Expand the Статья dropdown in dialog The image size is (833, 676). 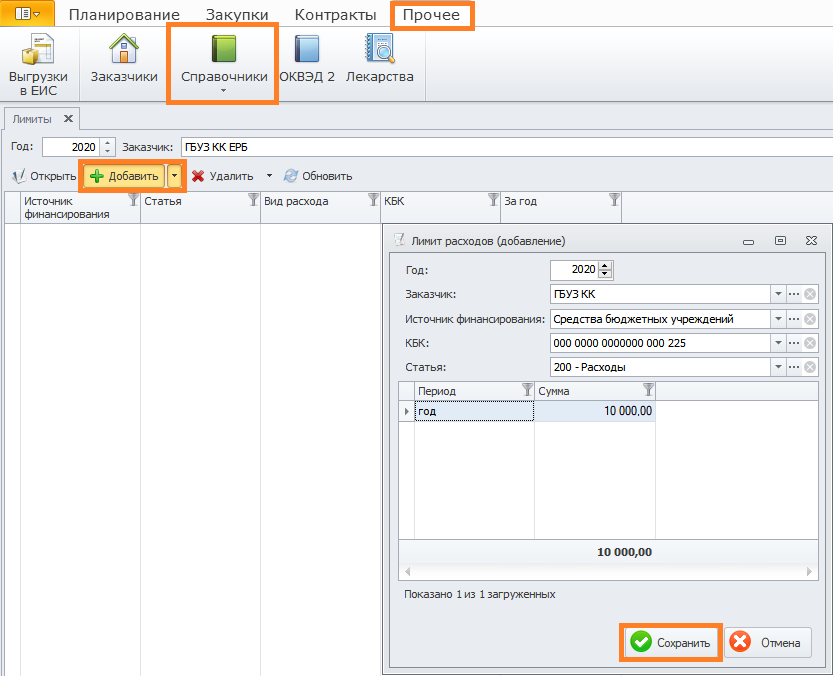coord(778,367)
